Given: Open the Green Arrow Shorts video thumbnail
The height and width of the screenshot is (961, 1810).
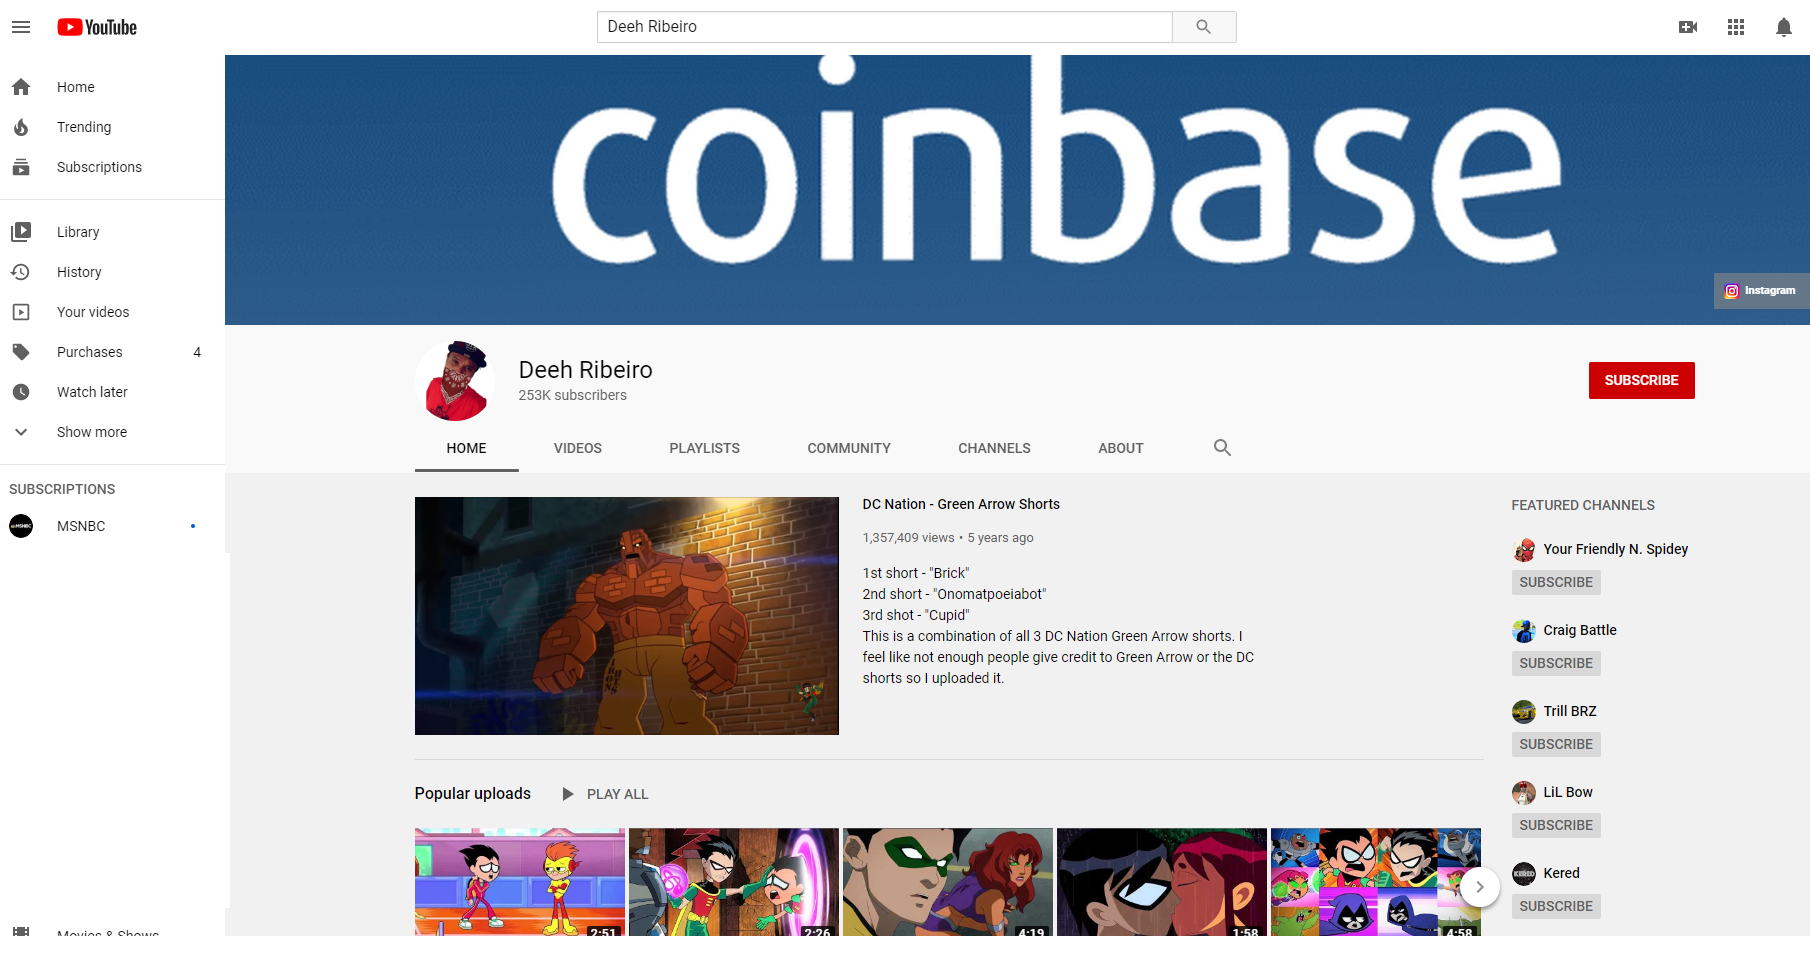Looking at the screenshot, I should (627, 616).
